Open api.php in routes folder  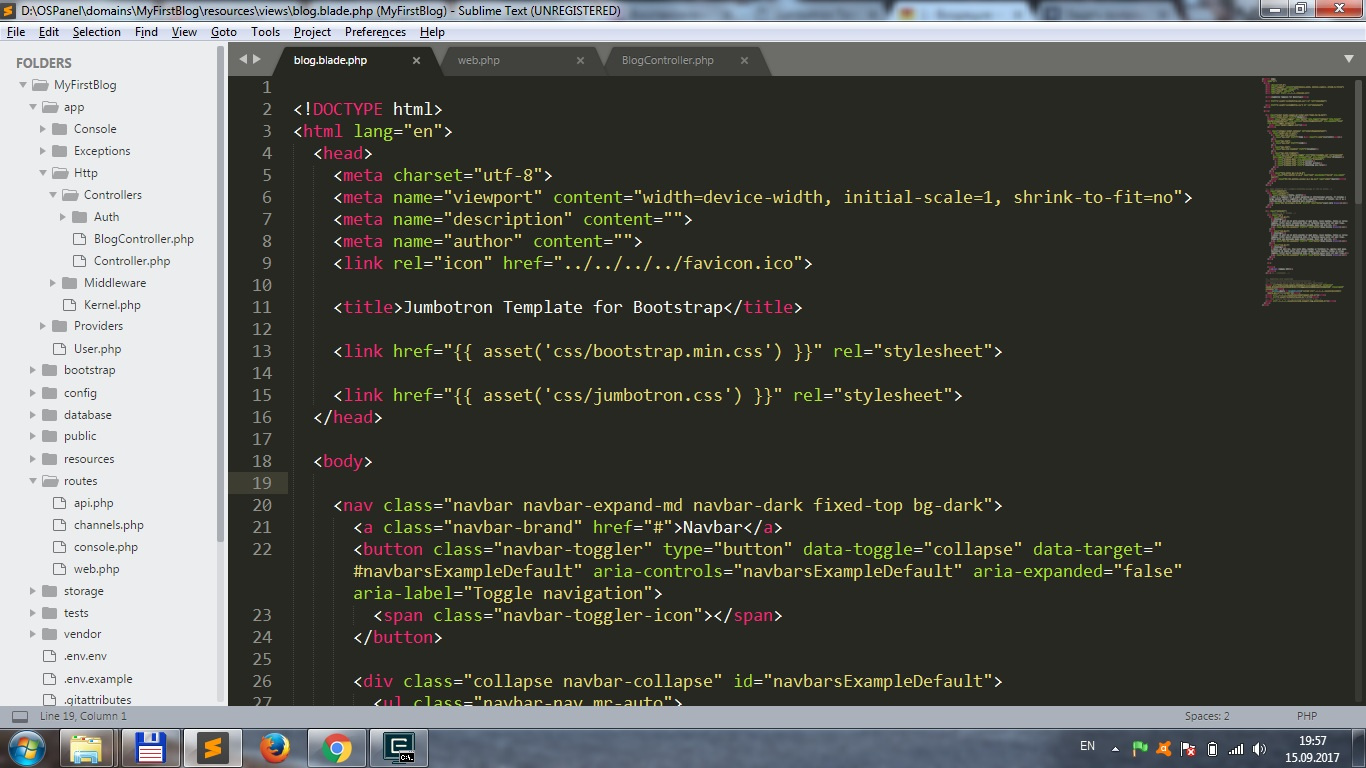pos(94,503)
